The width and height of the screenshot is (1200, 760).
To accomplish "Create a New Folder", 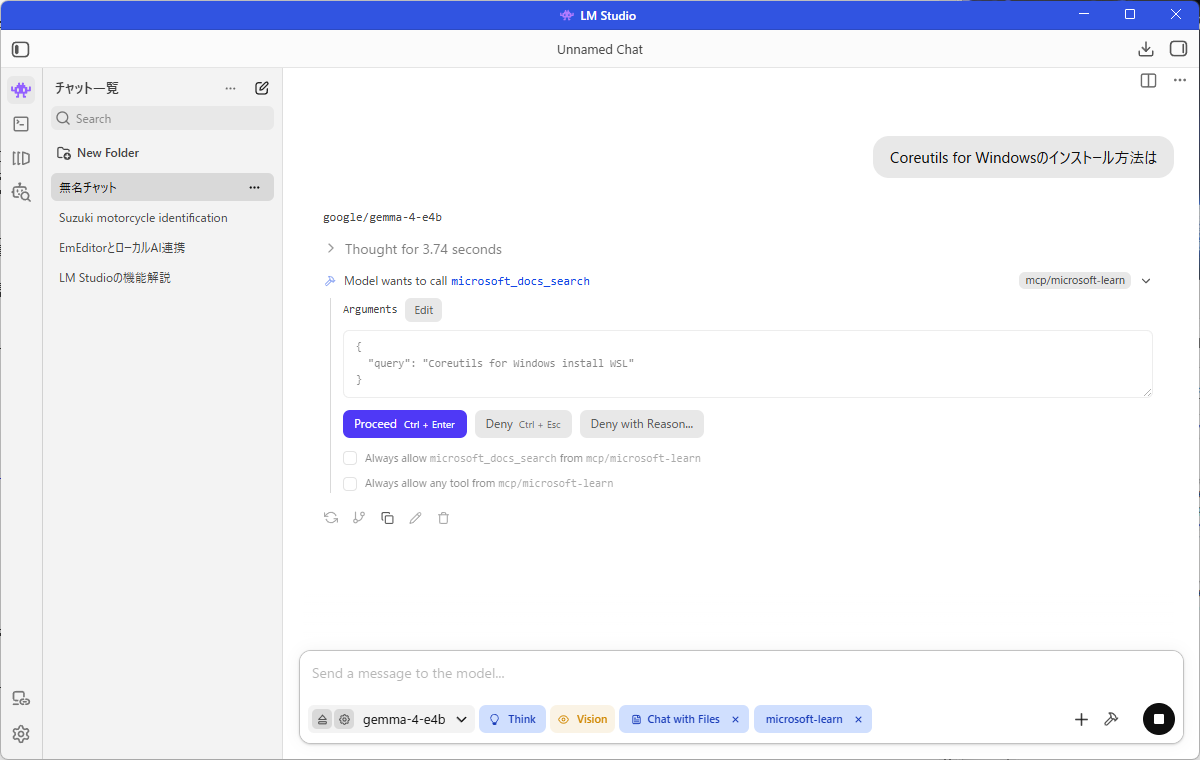I will click(x=98, y=153).
